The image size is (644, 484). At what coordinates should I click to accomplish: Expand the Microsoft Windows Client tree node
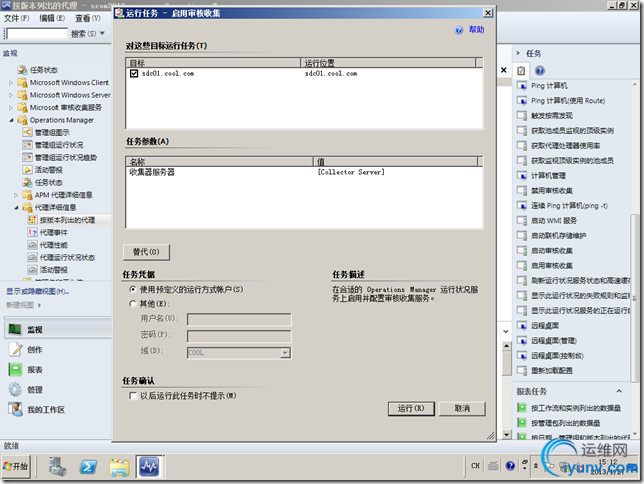pyautogui.click(x=11, y=83)
